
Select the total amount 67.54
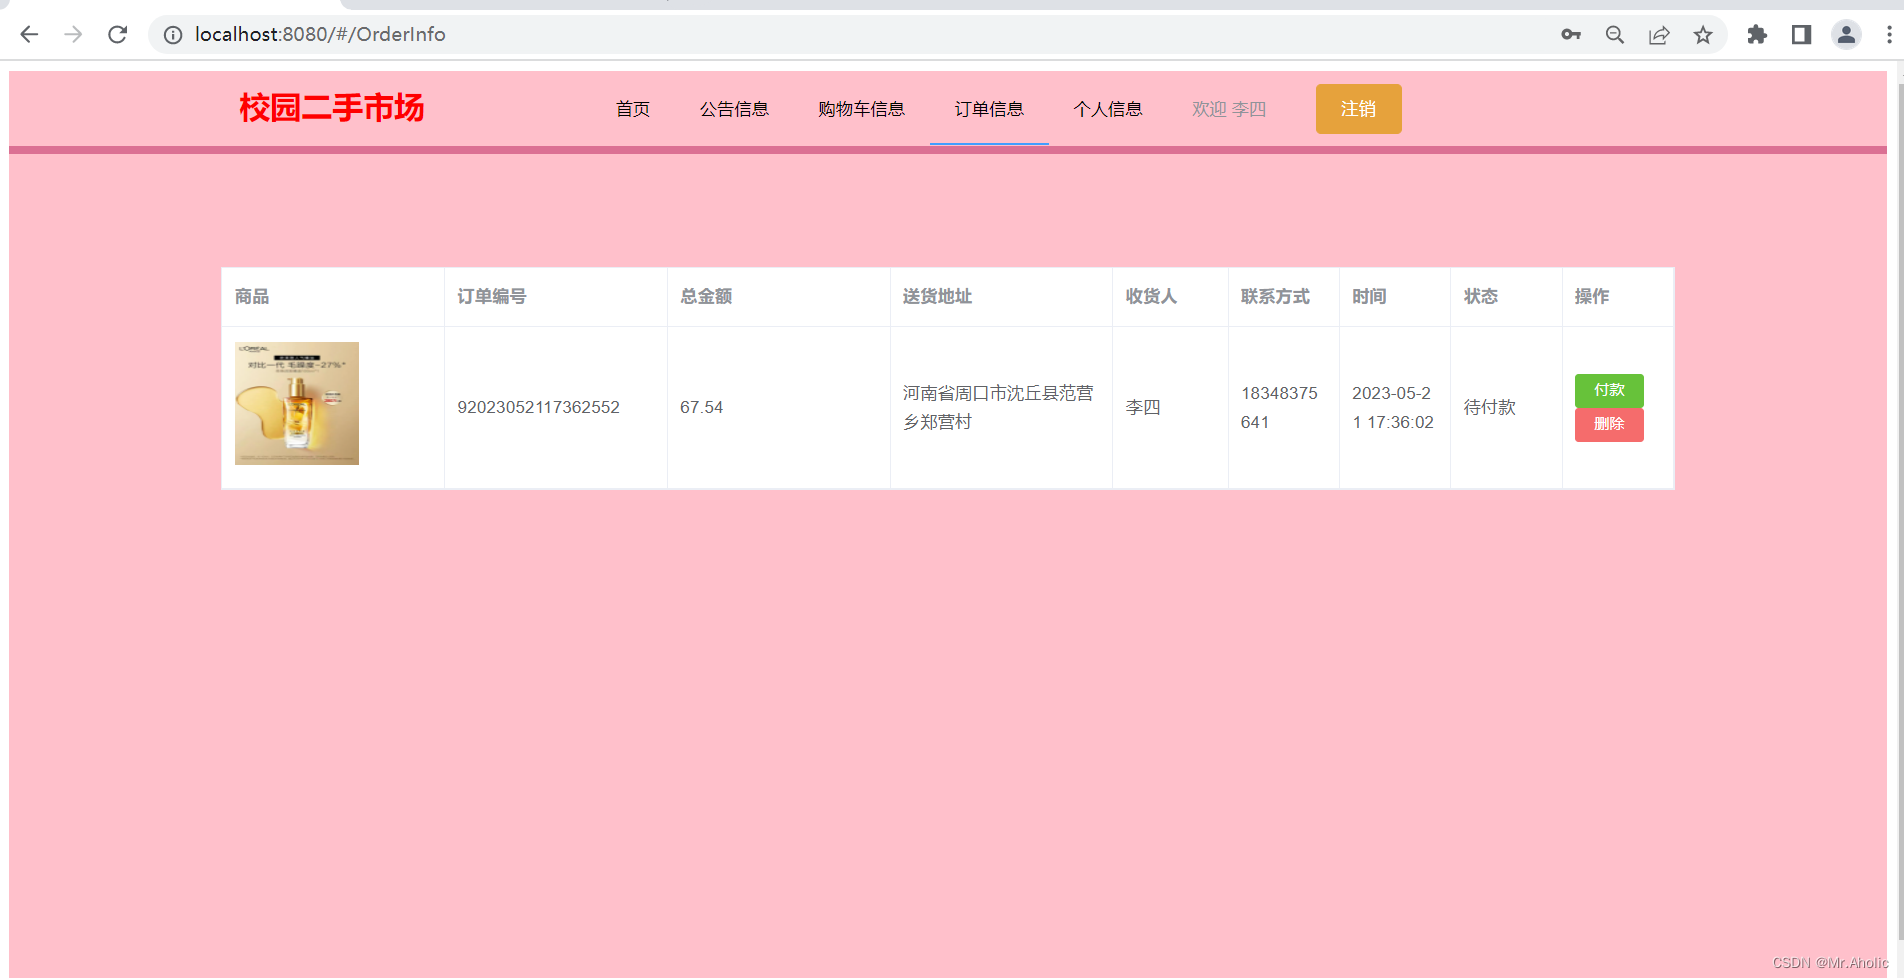tap(701, 407)
